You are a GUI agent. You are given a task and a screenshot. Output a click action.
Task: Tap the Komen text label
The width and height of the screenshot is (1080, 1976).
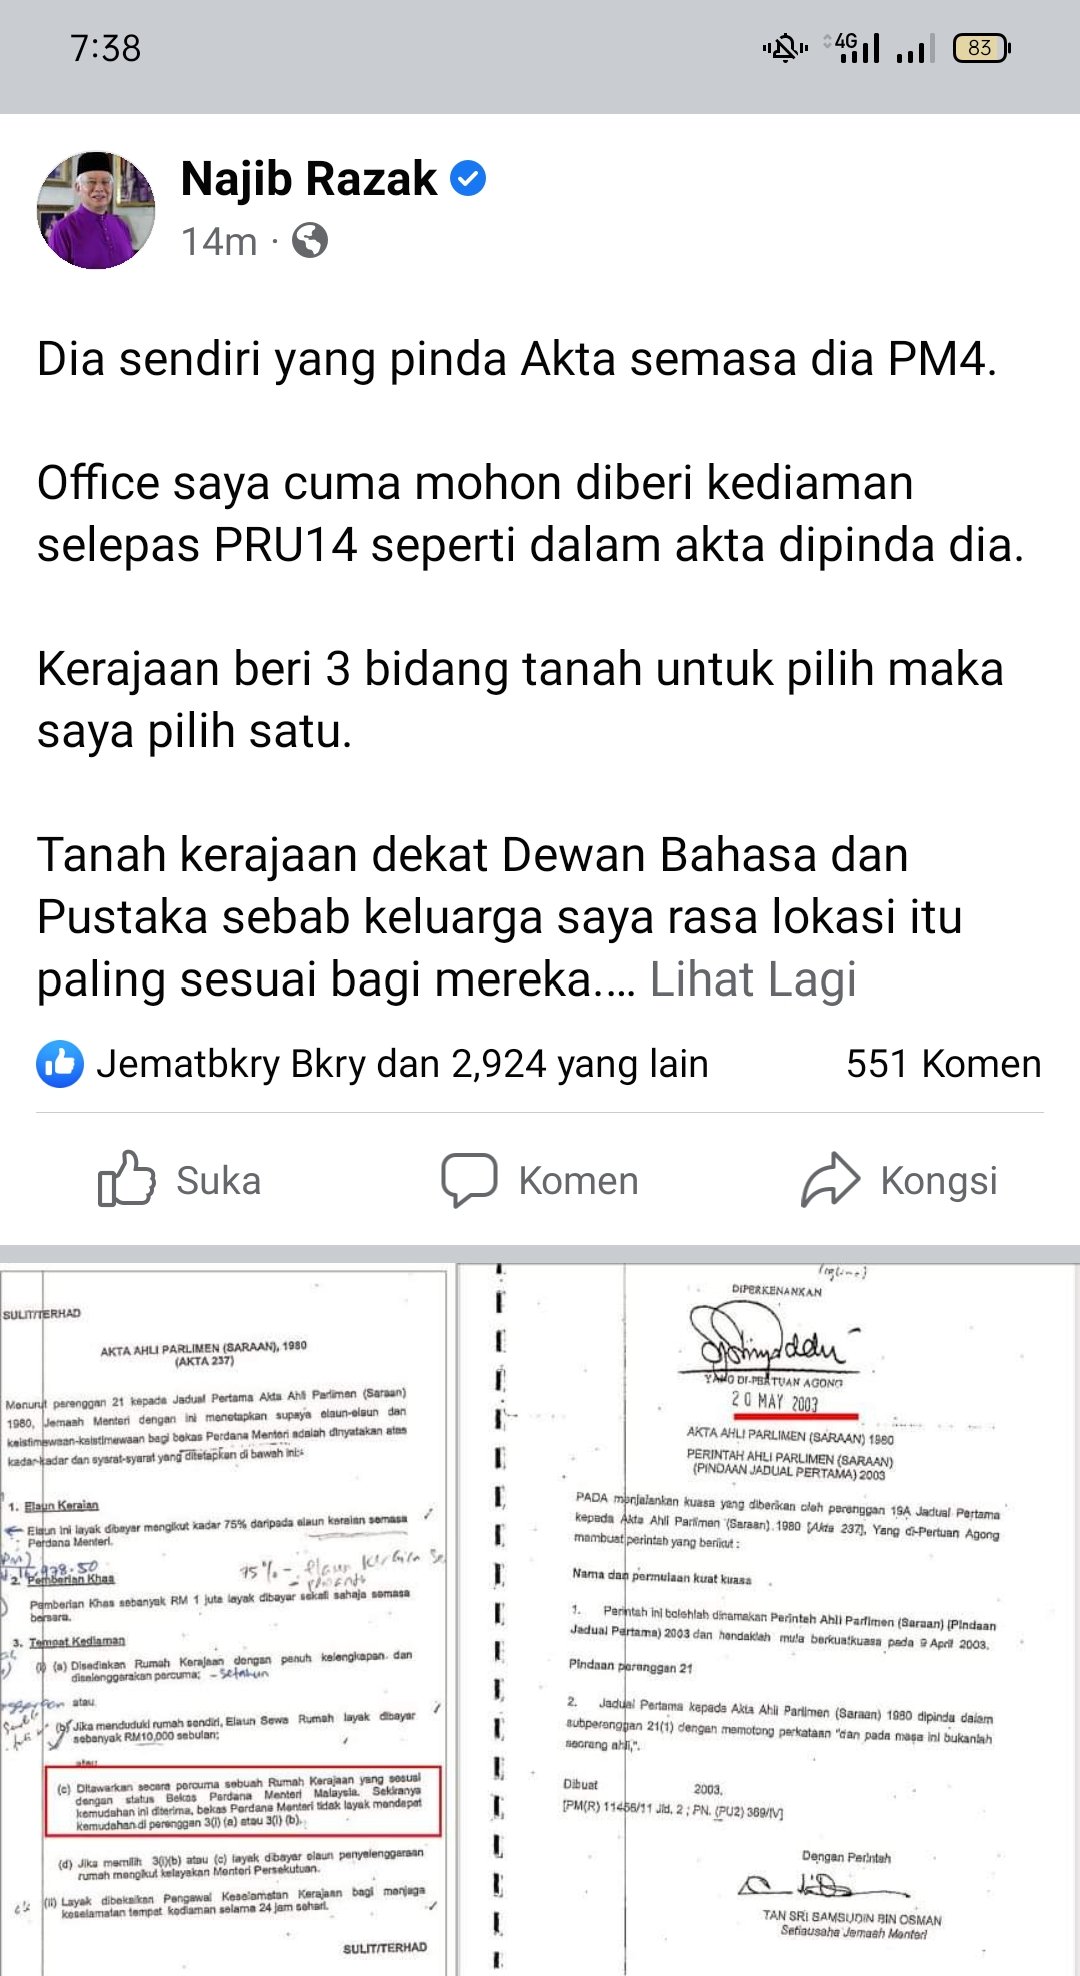tap(578, 1181)
